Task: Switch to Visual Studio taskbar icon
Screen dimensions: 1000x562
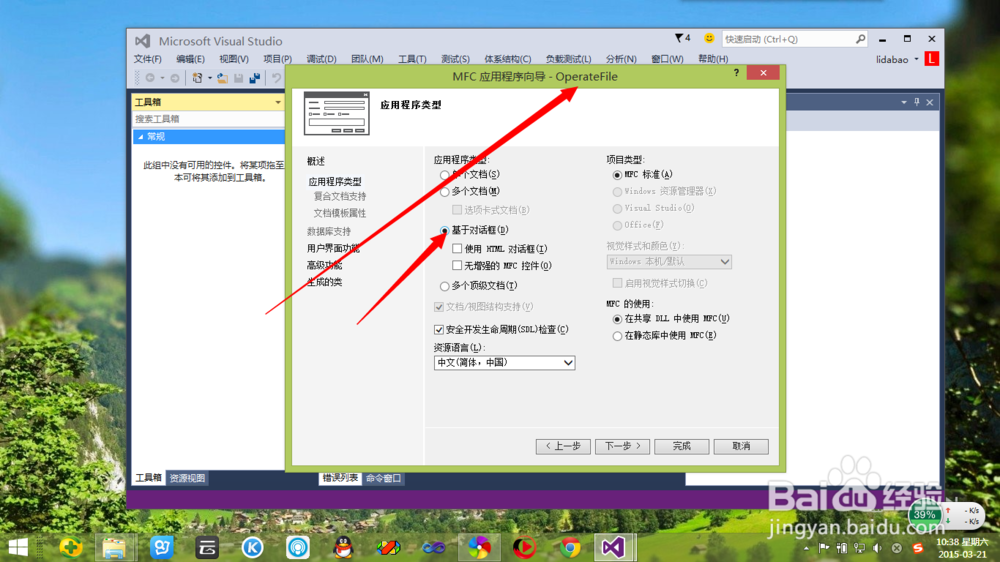Action: [613, 547]
